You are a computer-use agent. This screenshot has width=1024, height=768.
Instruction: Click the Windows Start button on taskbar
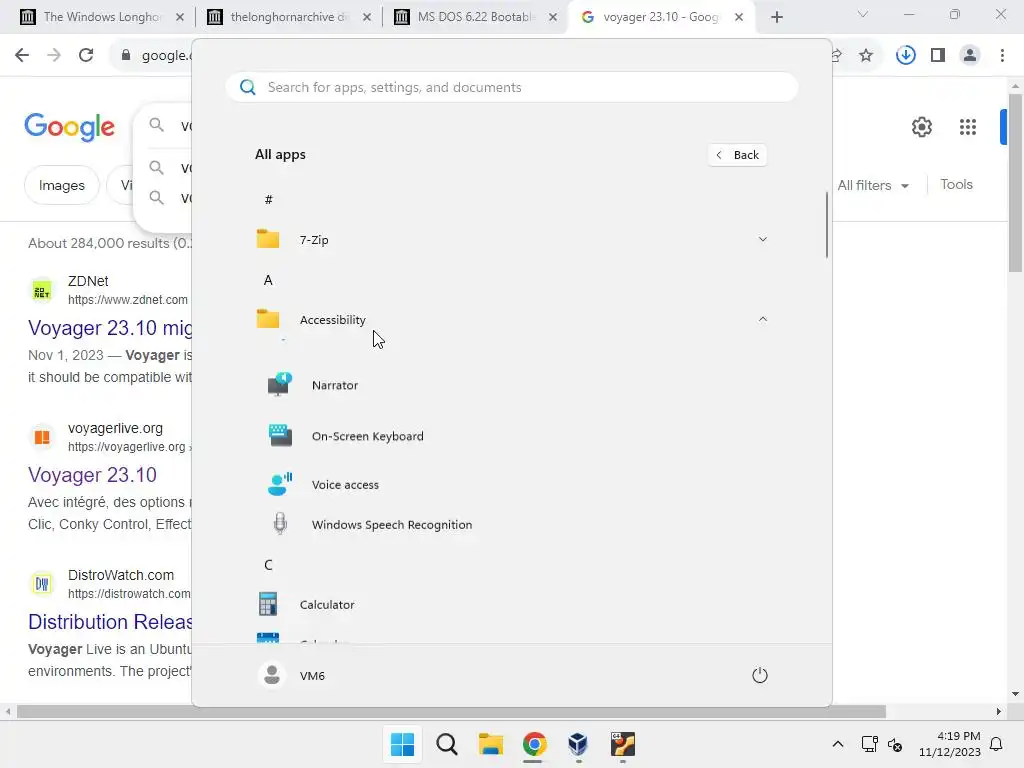pyautogui.click(x=402, y=744)
